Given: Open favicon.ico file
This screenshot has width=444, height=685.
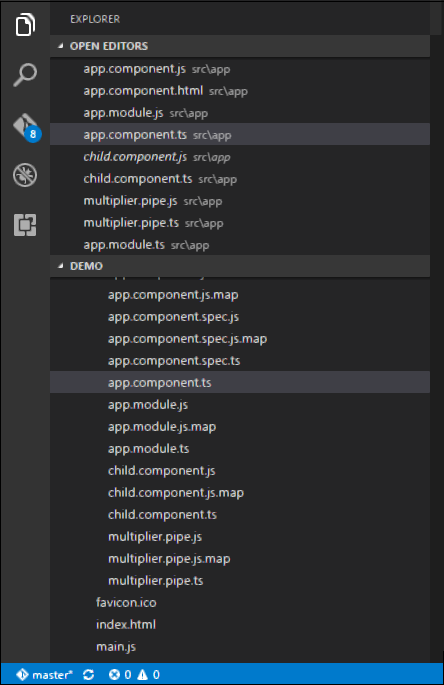Looking at the screenshot, I should point(240,602).
